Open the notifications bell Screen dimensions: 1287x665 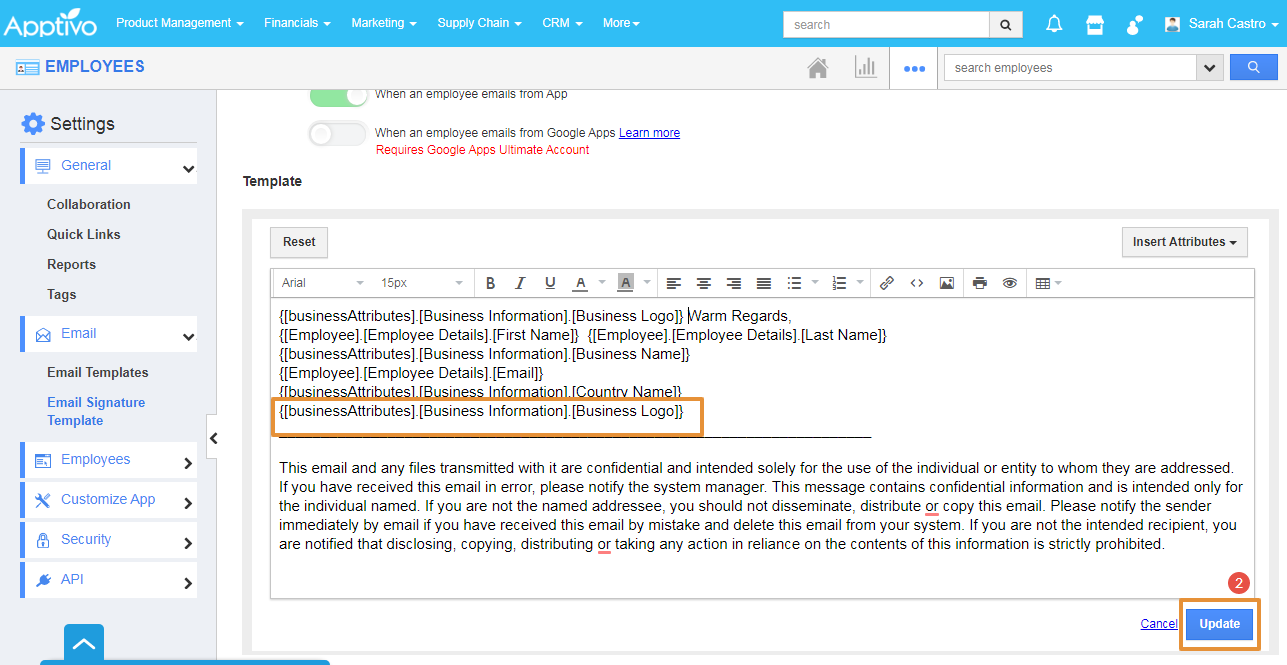(1054, 24)
